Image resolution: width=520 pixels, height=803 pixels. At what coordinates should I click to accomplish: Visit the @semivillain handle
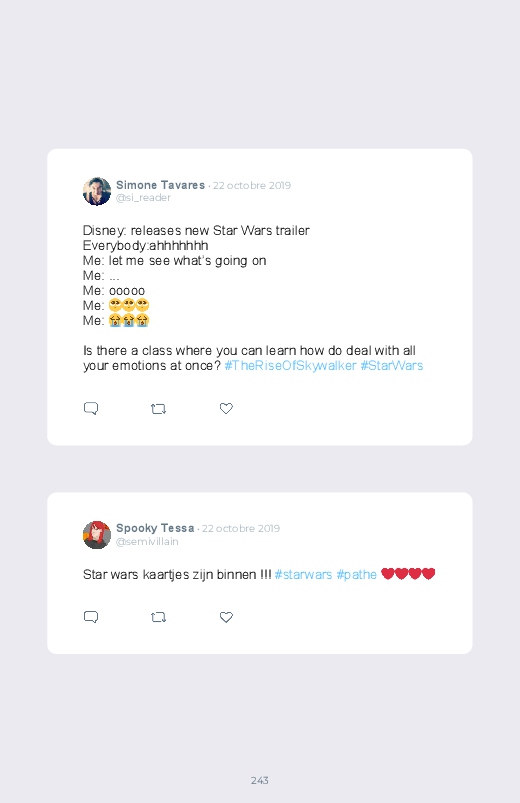tap(147, 541)
